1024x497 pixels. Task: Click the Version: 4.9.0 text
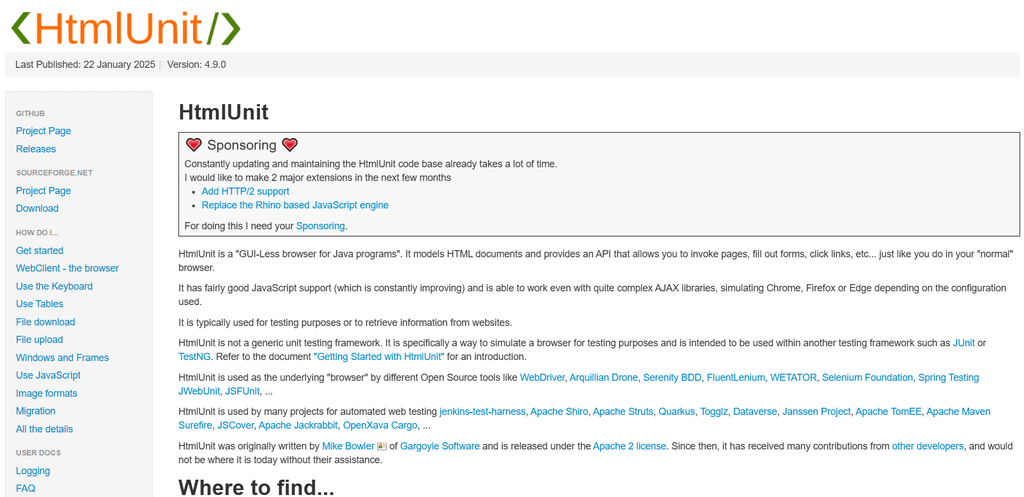(x=197, y=65)
